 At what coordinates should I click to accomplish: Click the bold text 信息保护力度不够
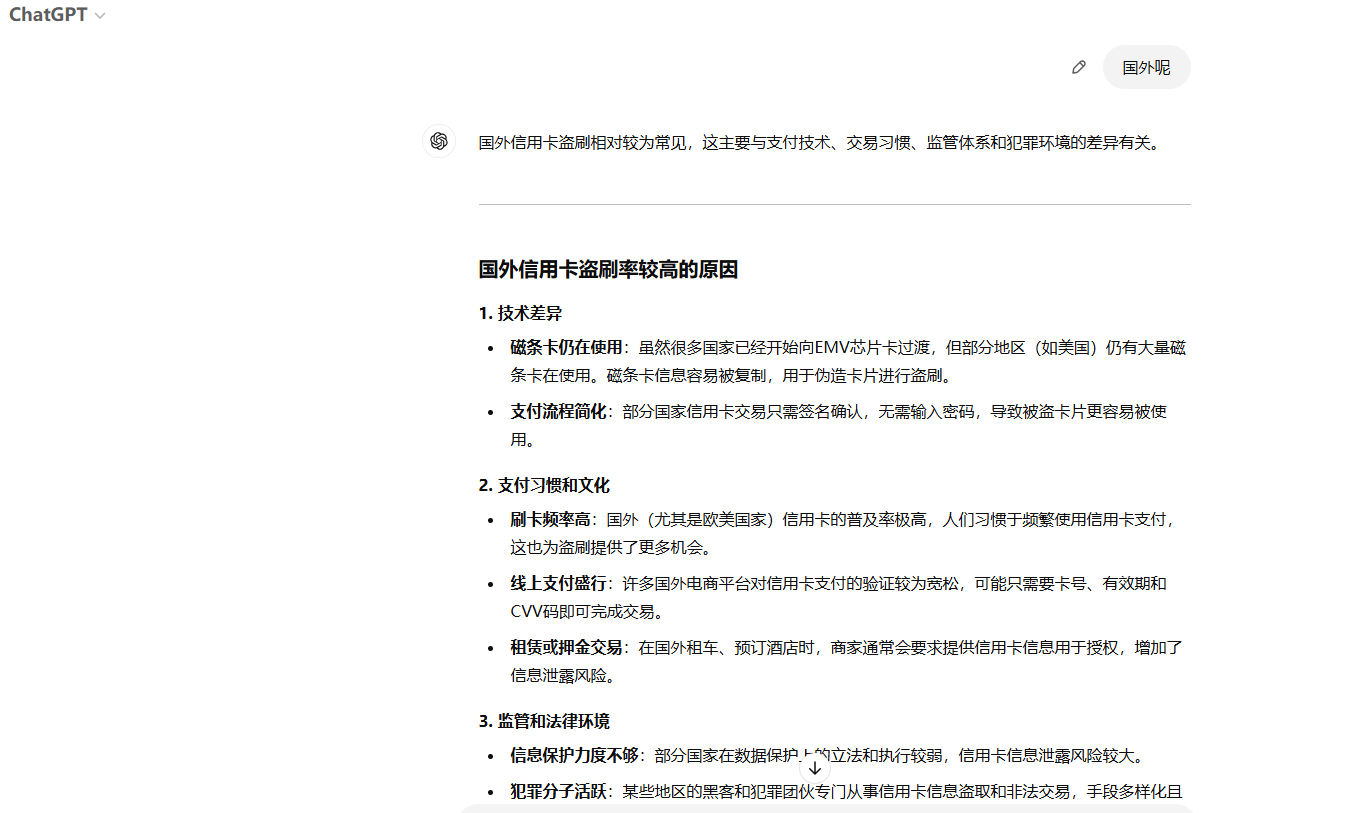point(574,755)
